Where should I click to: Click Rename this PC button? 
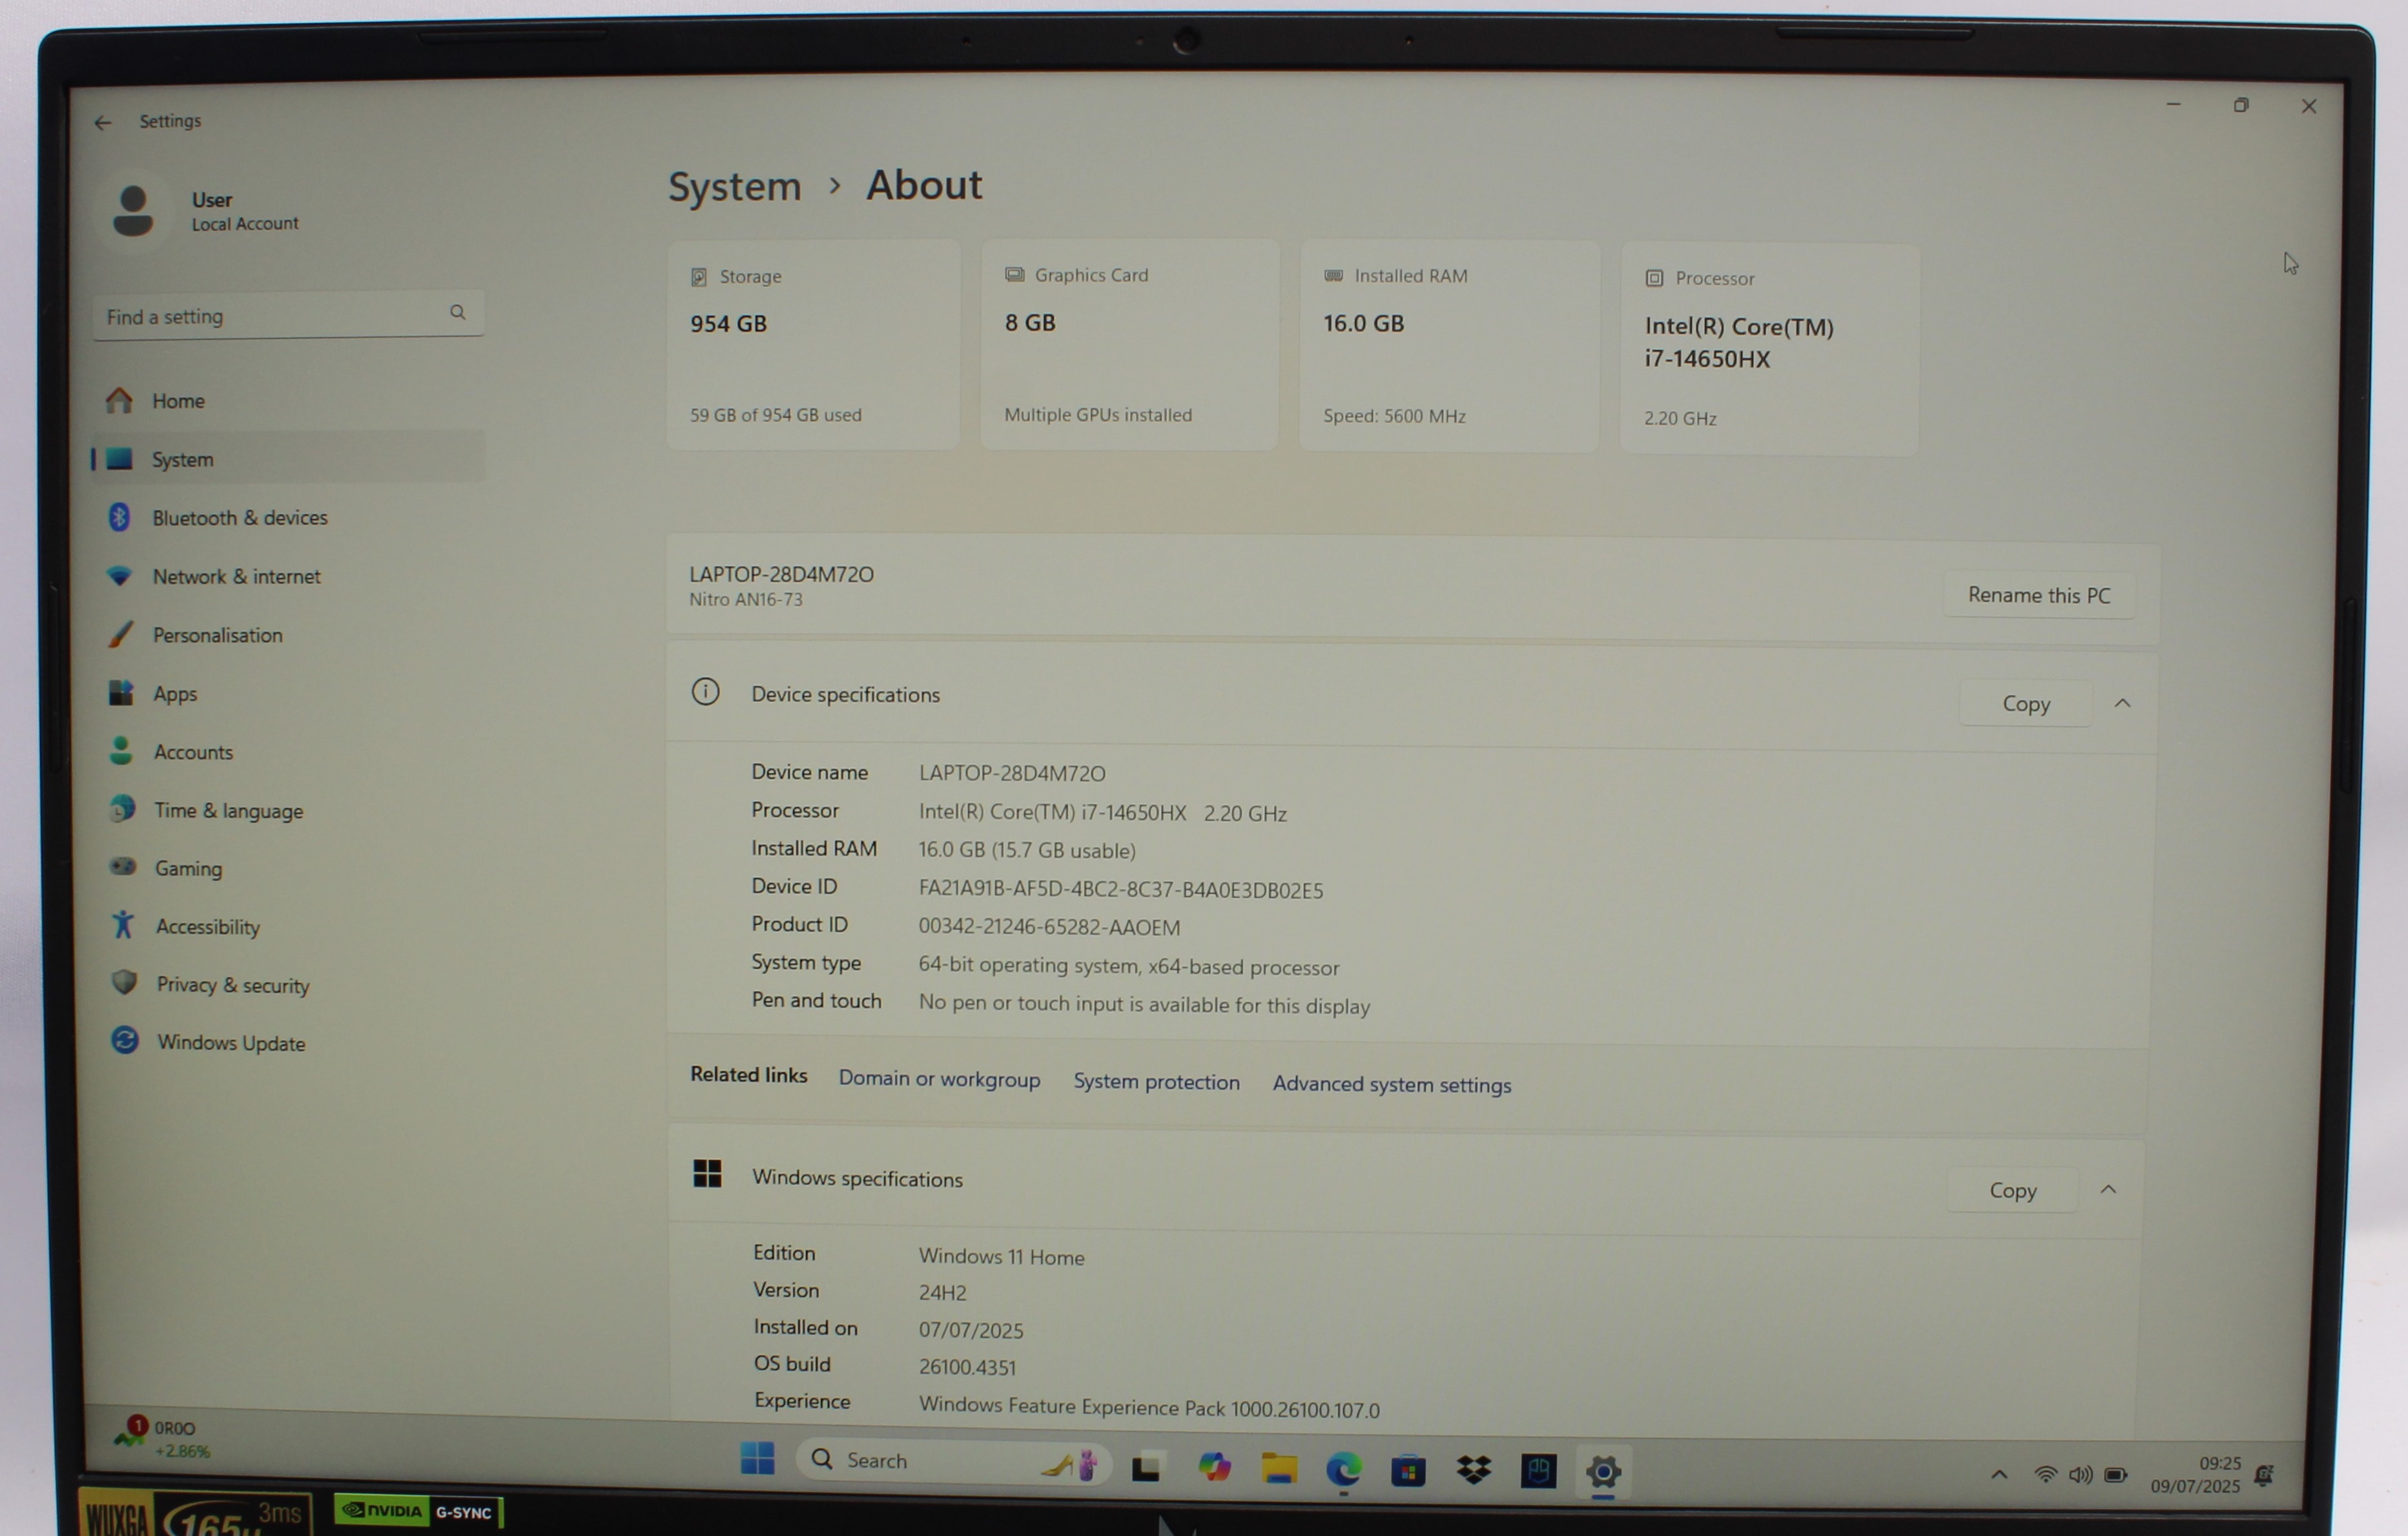[x=2039, y=595]
